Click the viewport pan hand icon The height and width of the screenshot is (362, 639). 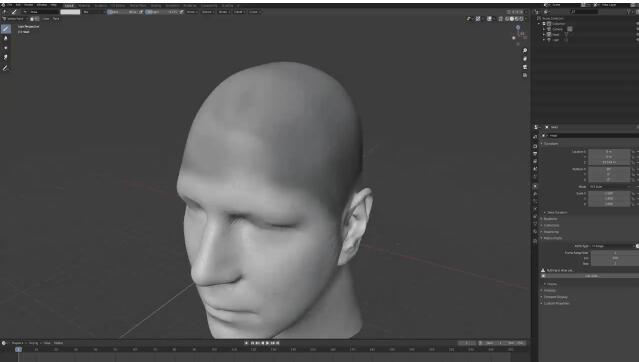pos(525,59)
